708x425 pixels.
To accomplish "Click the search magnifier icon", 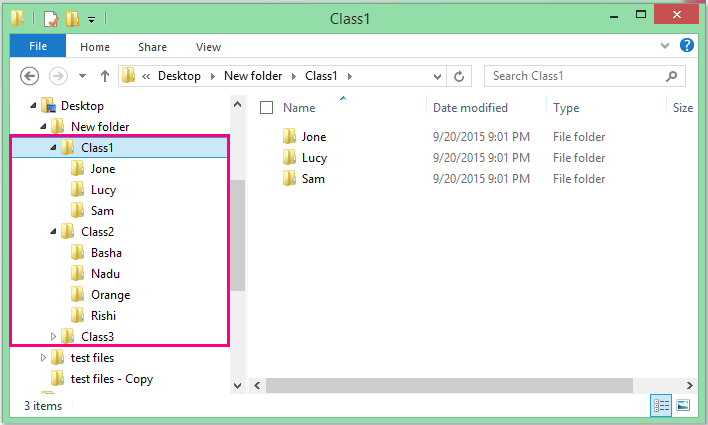I will 671,76.
